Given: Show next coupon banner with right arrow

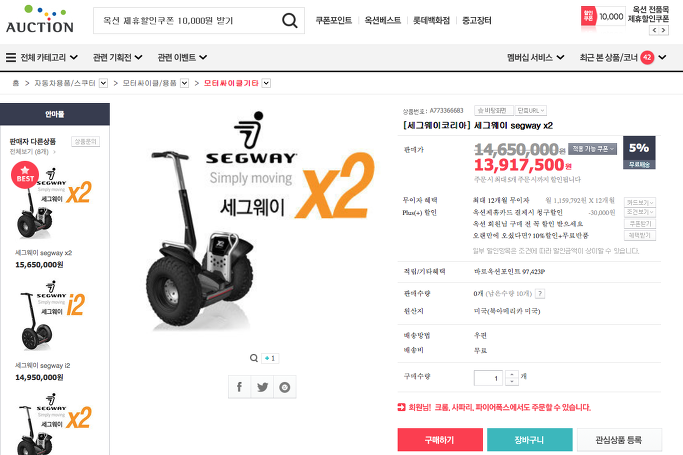Looking at the screenshot, I should click(x=663, y=30).
